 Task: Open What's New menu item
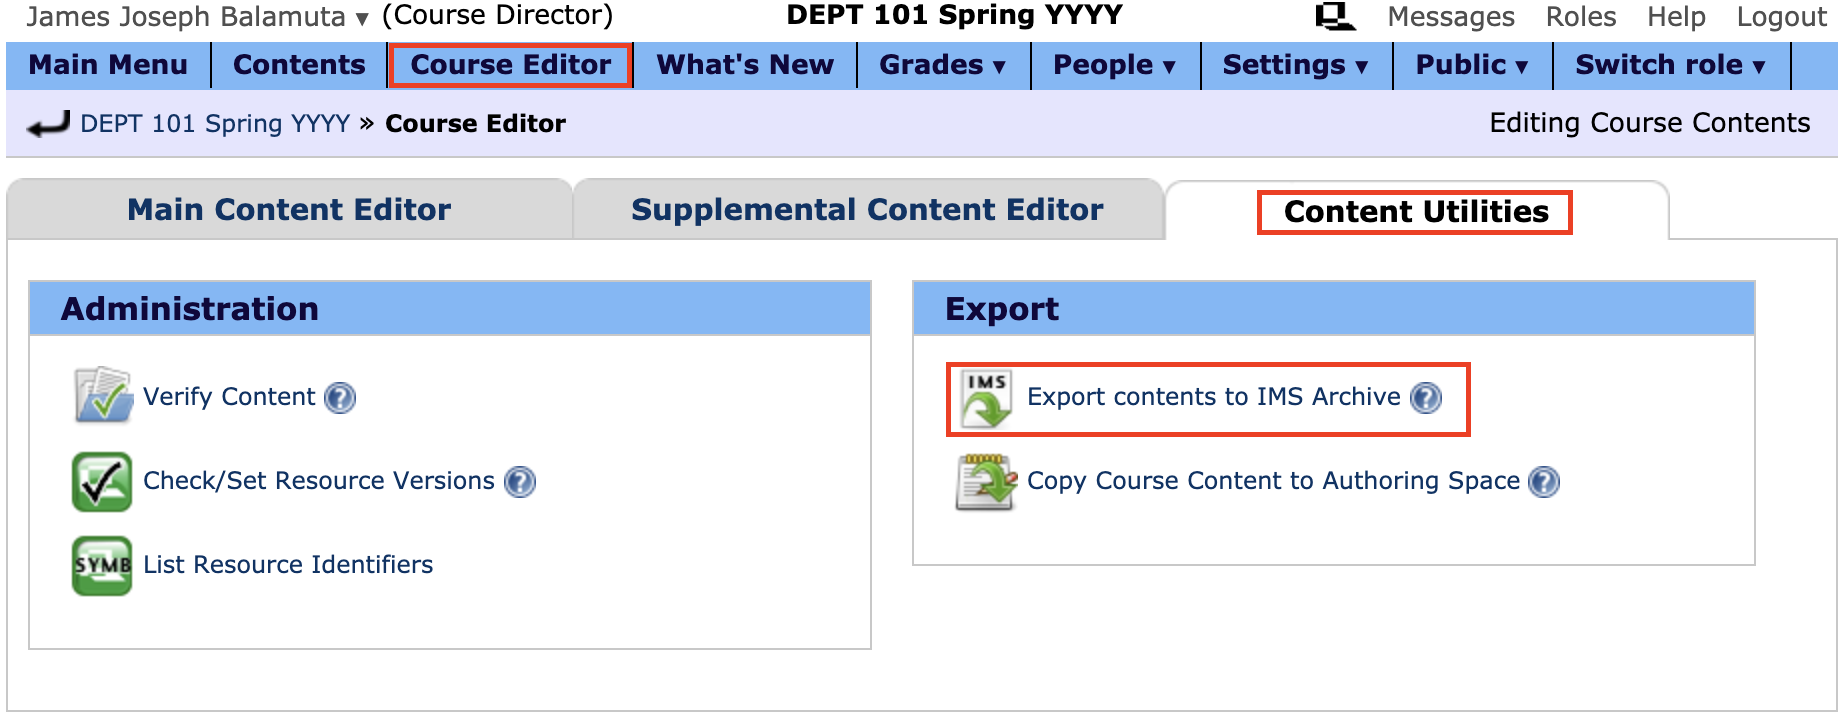pos(745,65)
